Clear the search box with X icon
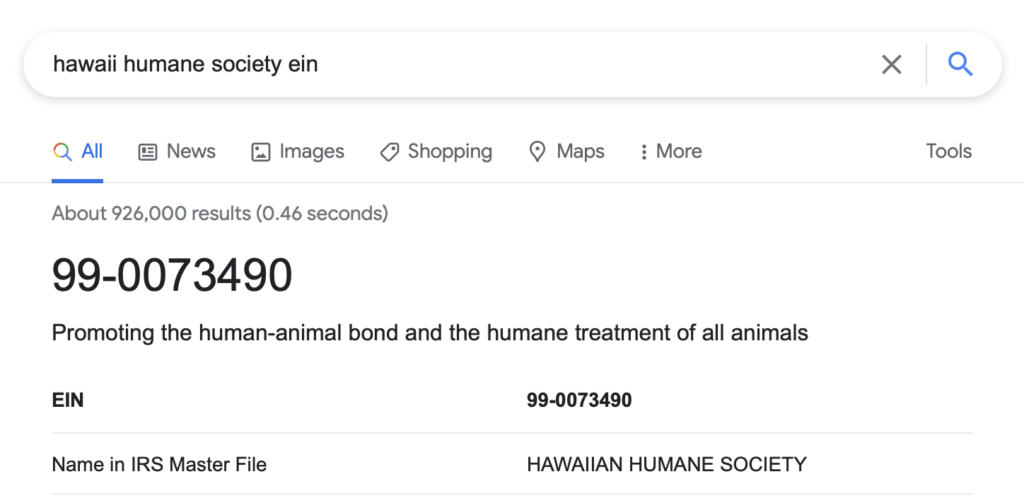1024x496 pixels. 891,65
